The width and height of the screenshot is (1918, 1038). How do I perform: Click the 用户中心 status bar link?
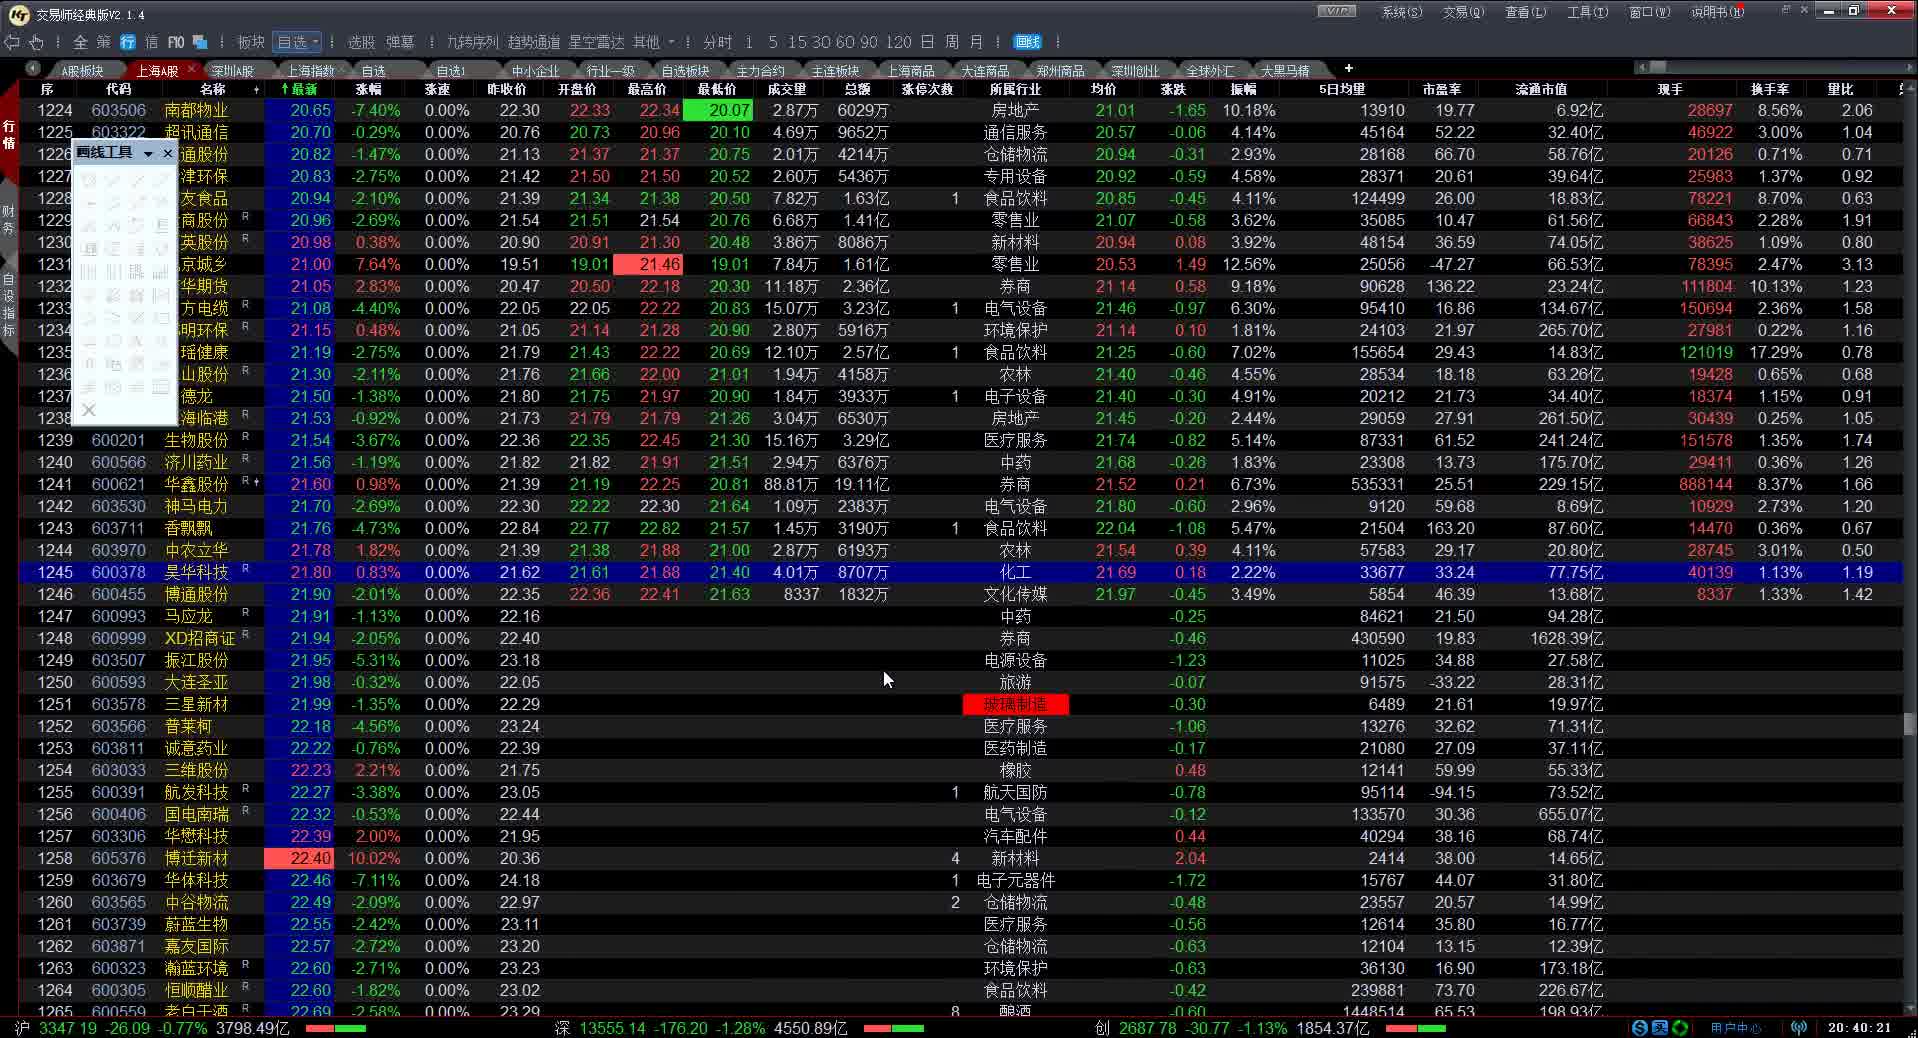1736,1028
